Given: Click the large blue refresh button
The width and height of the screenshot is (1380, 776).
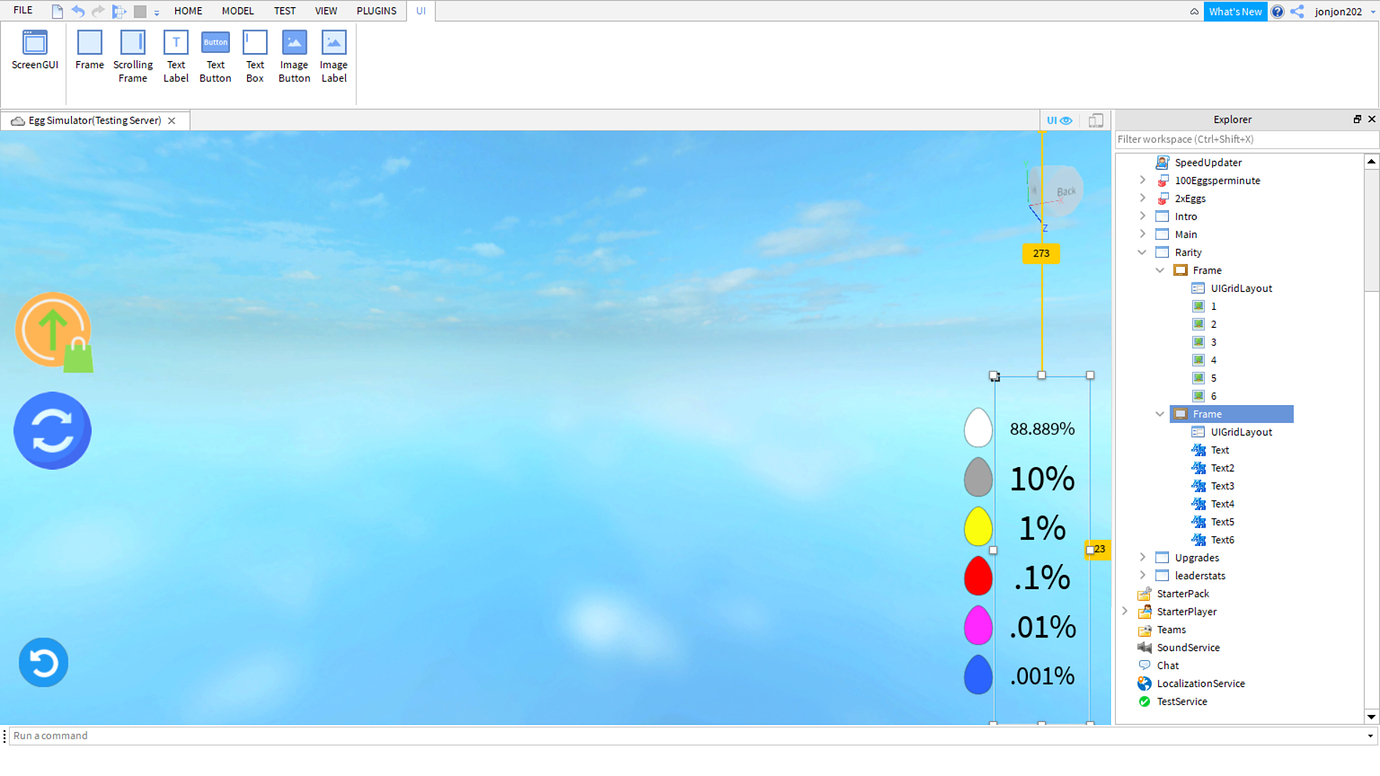Looking at the screenshot, I should 52,431.
